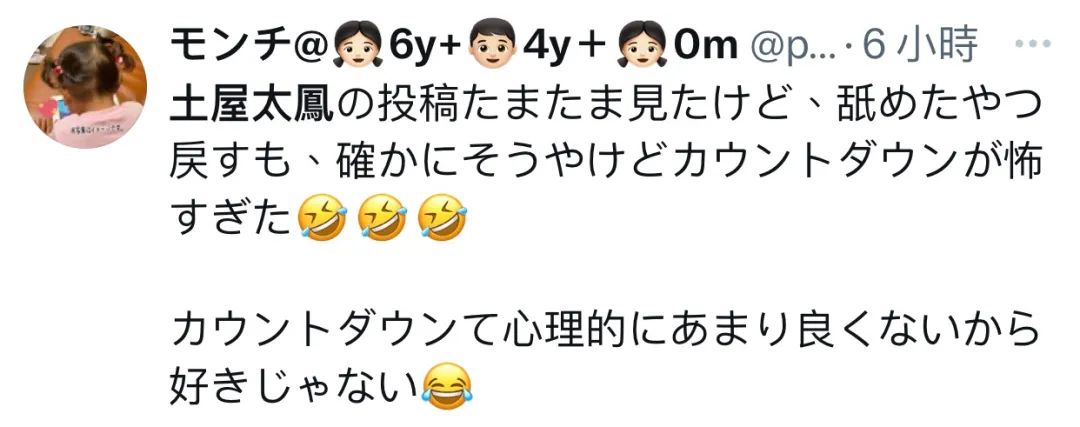Open the profile avatar with pigtailed child
The image size is (1080, 427).
[85, 87]
